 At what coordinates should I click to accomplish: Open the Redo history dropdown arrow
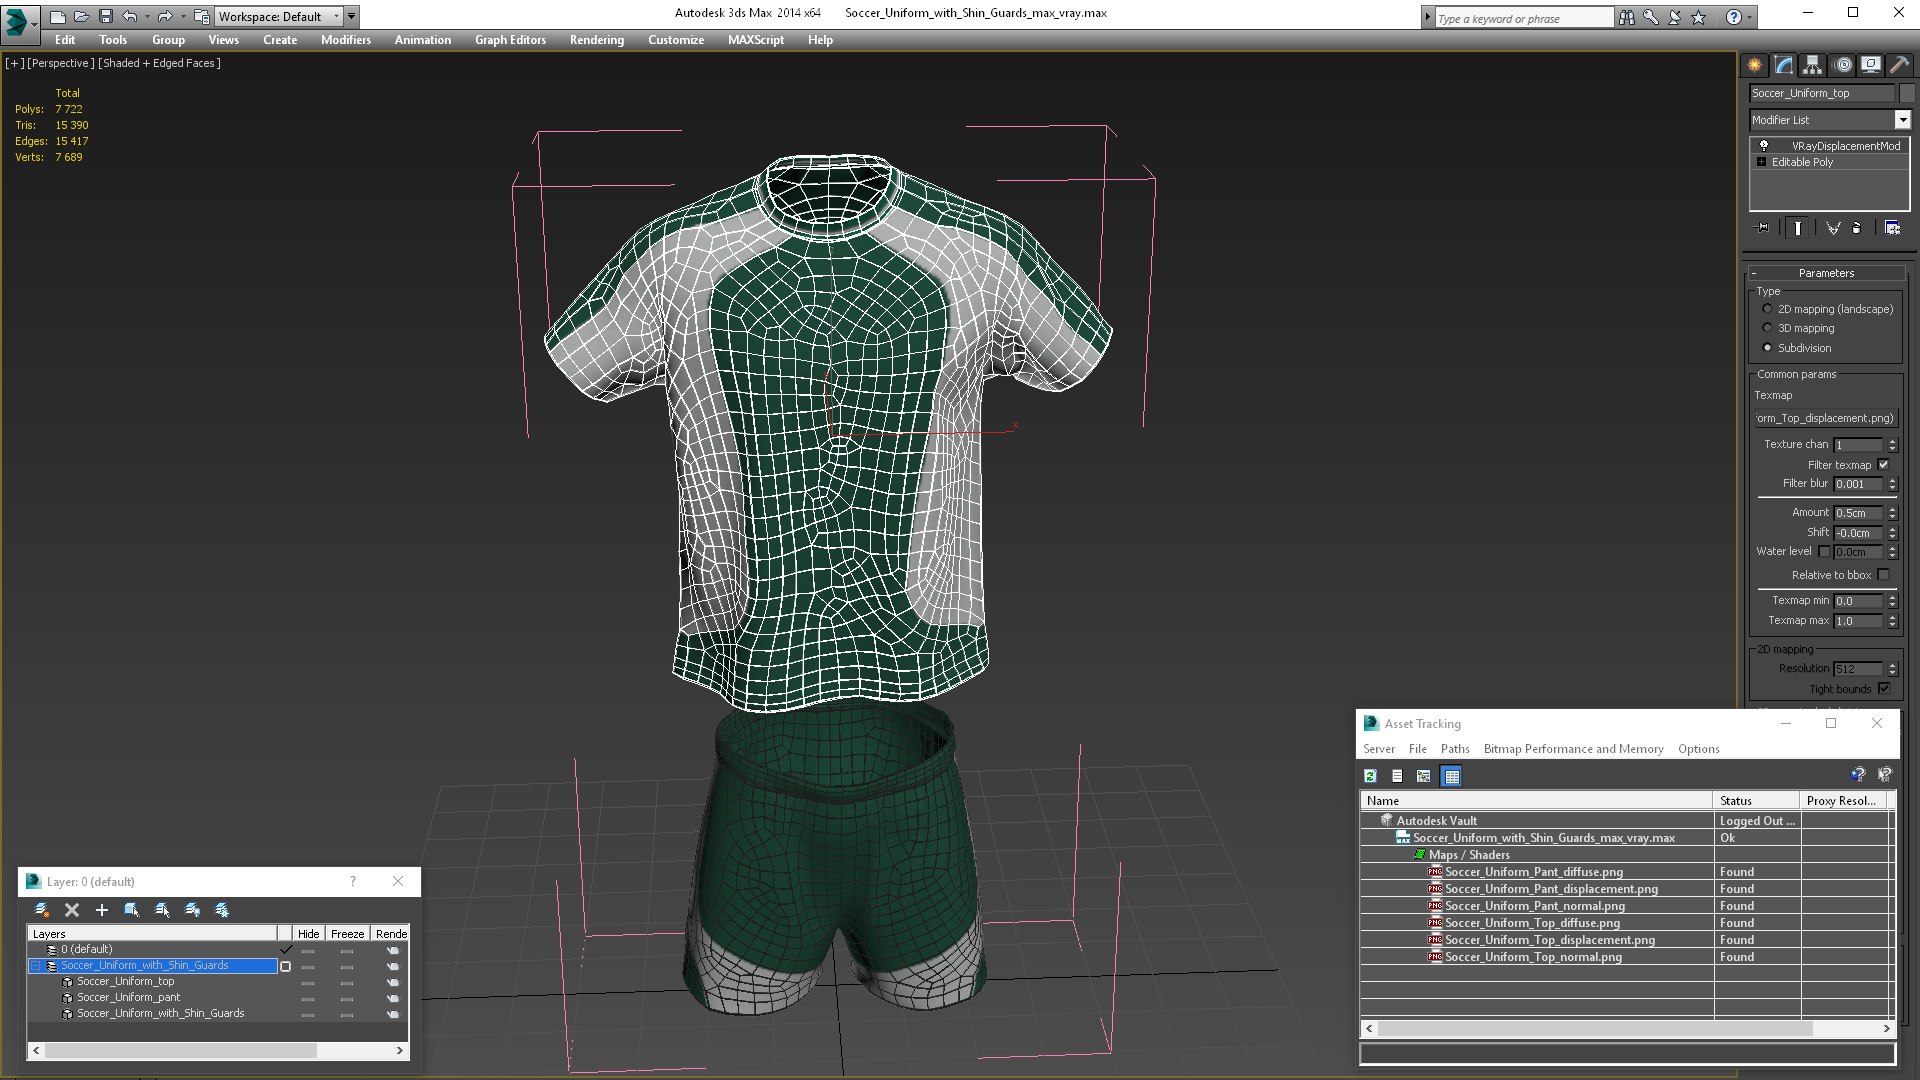[183, 16]
